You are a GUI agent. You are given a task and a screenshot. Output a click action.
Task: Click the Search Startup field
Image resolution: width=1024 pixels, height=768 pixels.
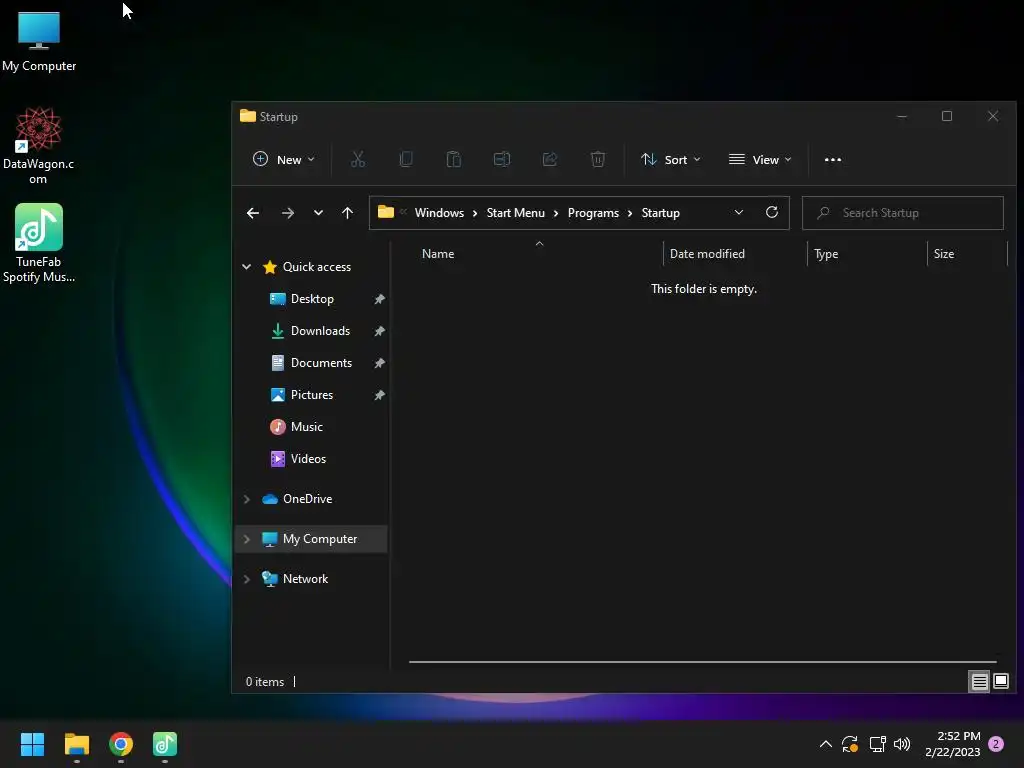[903, 213]
